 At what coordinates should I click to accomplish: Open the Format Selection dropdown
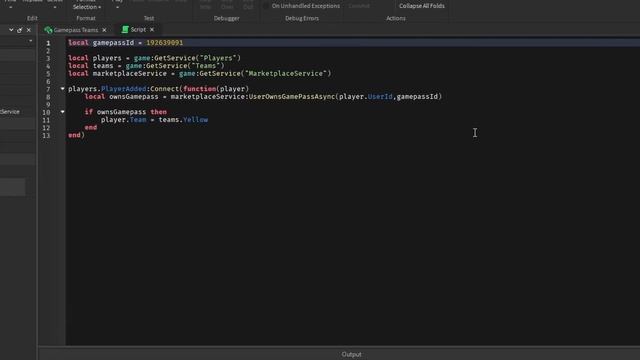[87, 7]
